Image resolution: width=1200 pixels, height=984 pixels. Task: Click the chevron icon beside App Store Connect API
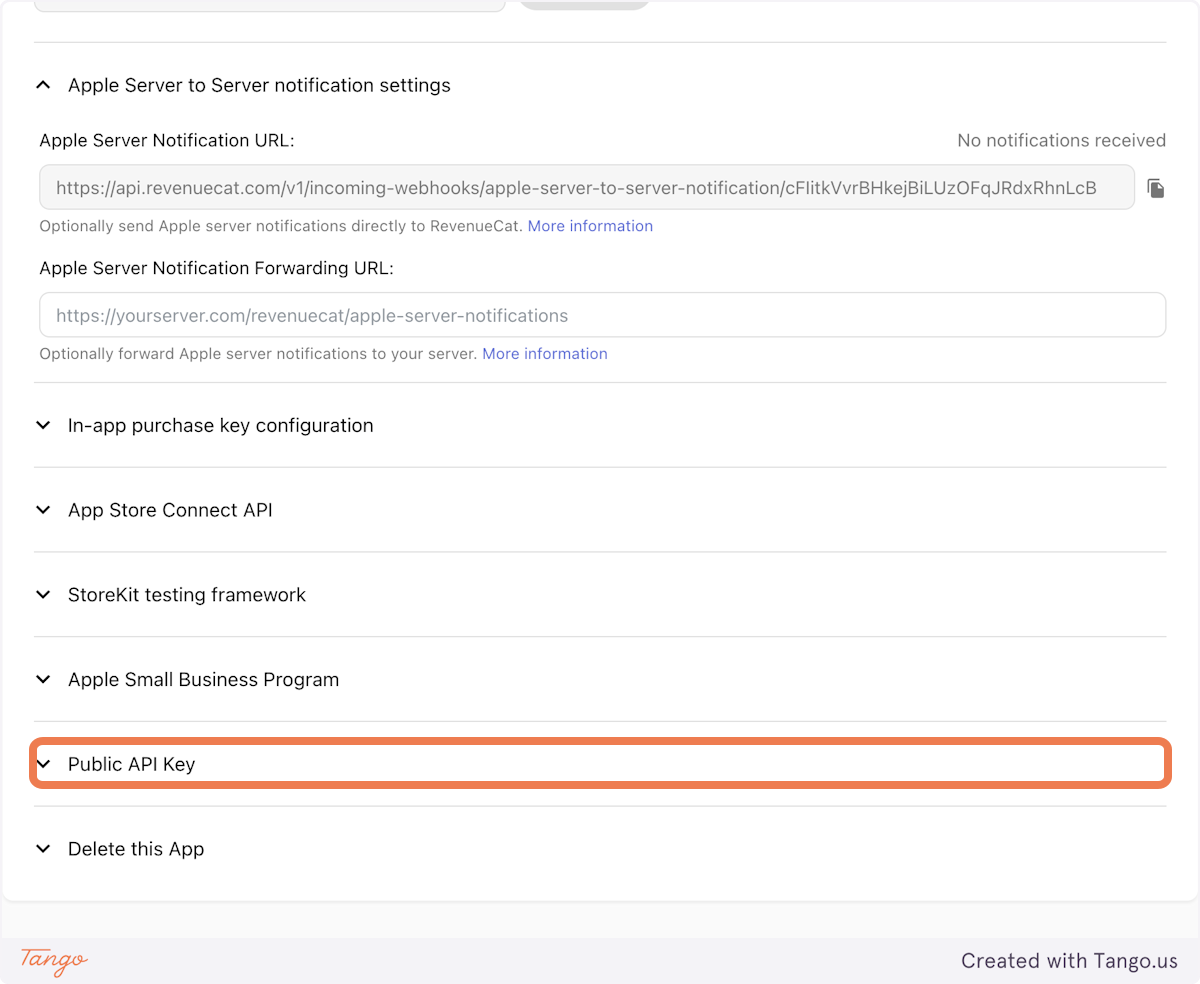(x=43, y=511)
